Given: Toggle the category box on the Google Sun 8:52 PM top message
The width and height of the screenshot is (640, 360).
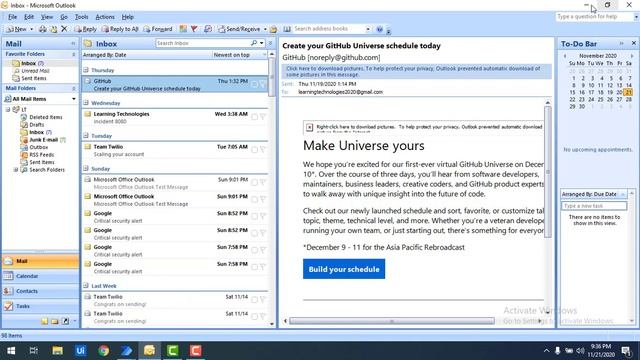Looking at the screenshot, I should coord(254,216).
